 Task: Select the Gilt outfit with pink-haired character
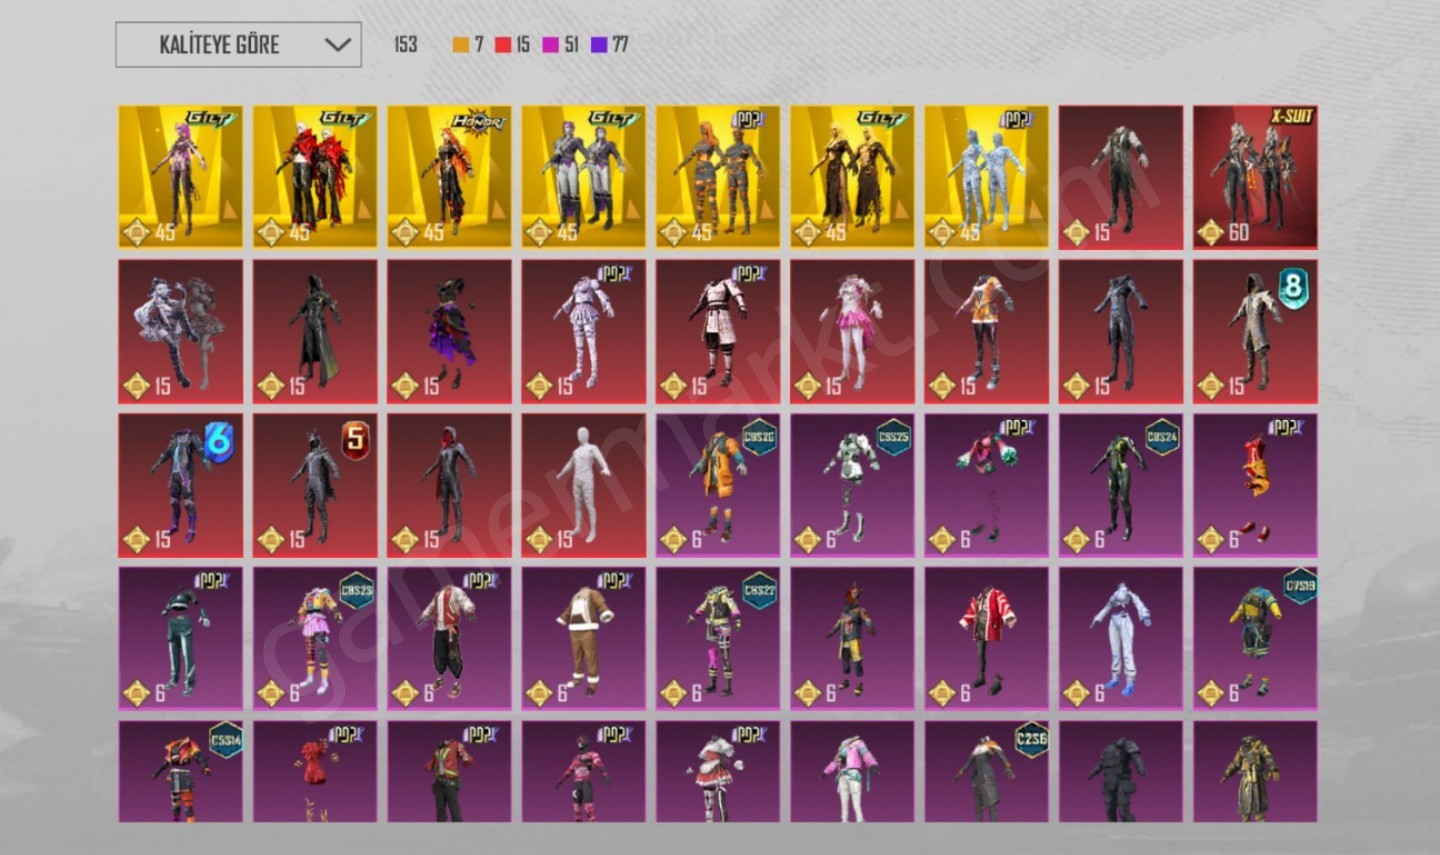click(180, 177)
